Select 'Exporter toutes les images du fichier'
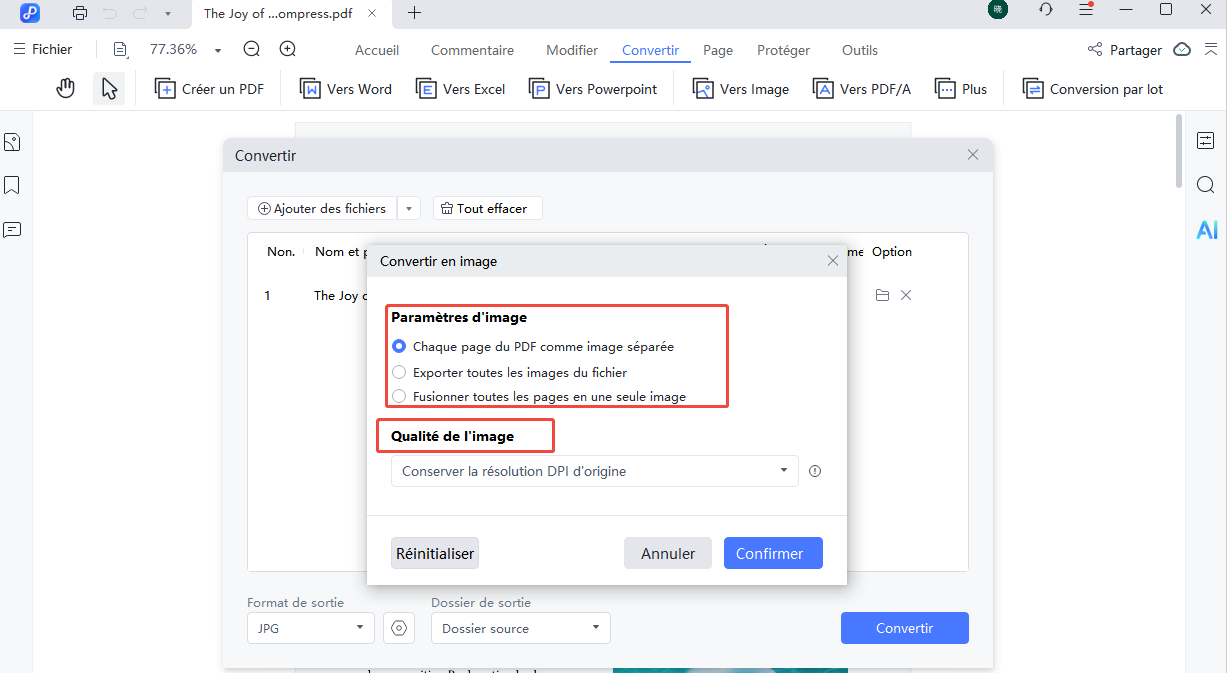The image size is (1227, 673). [399, 371]
